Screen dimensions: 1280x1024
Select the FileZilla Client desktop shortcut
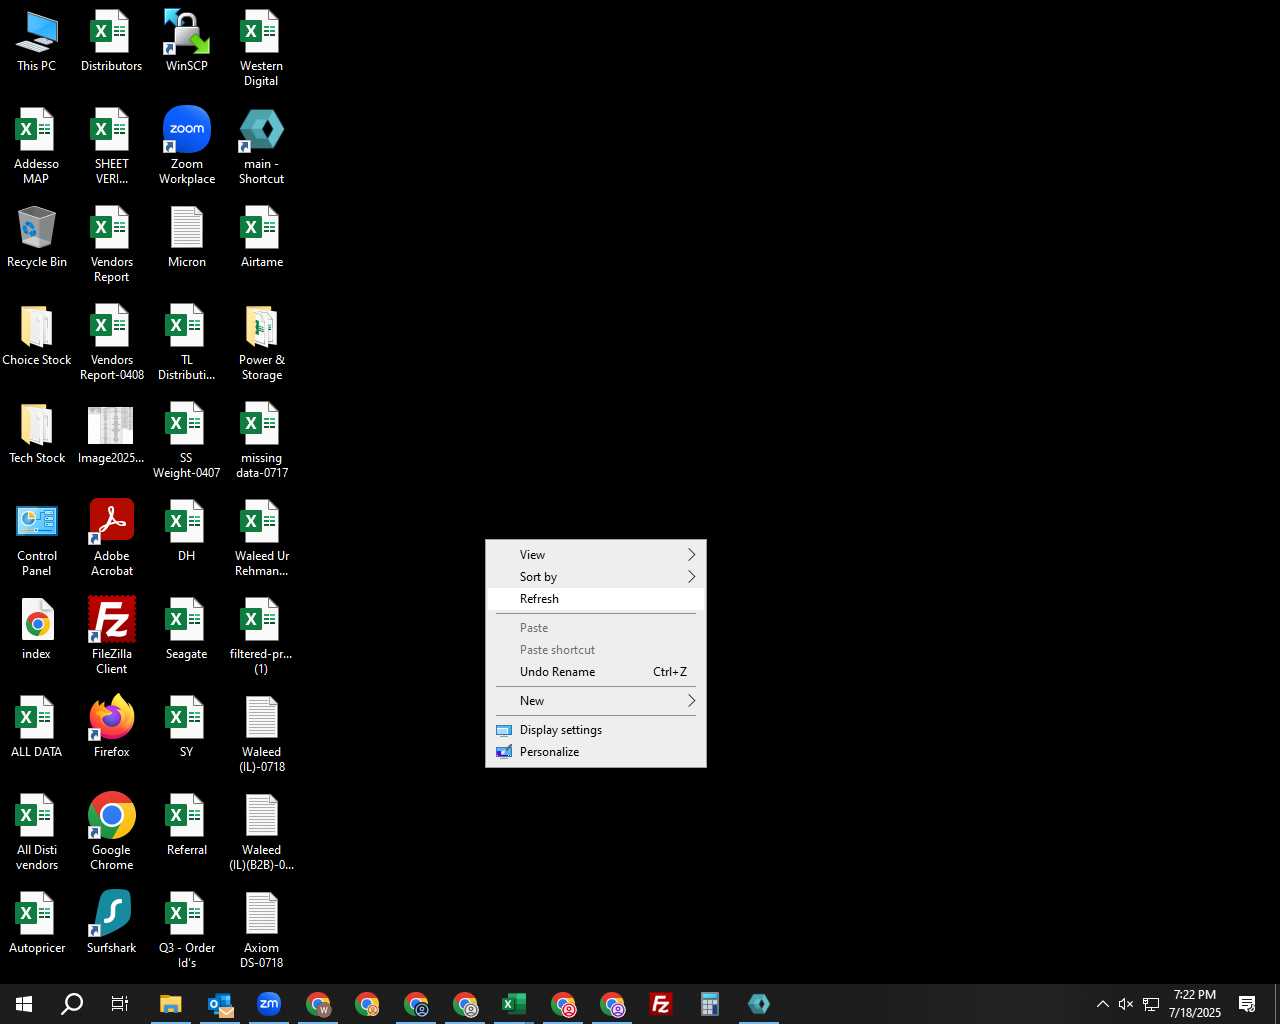[111, 637]
